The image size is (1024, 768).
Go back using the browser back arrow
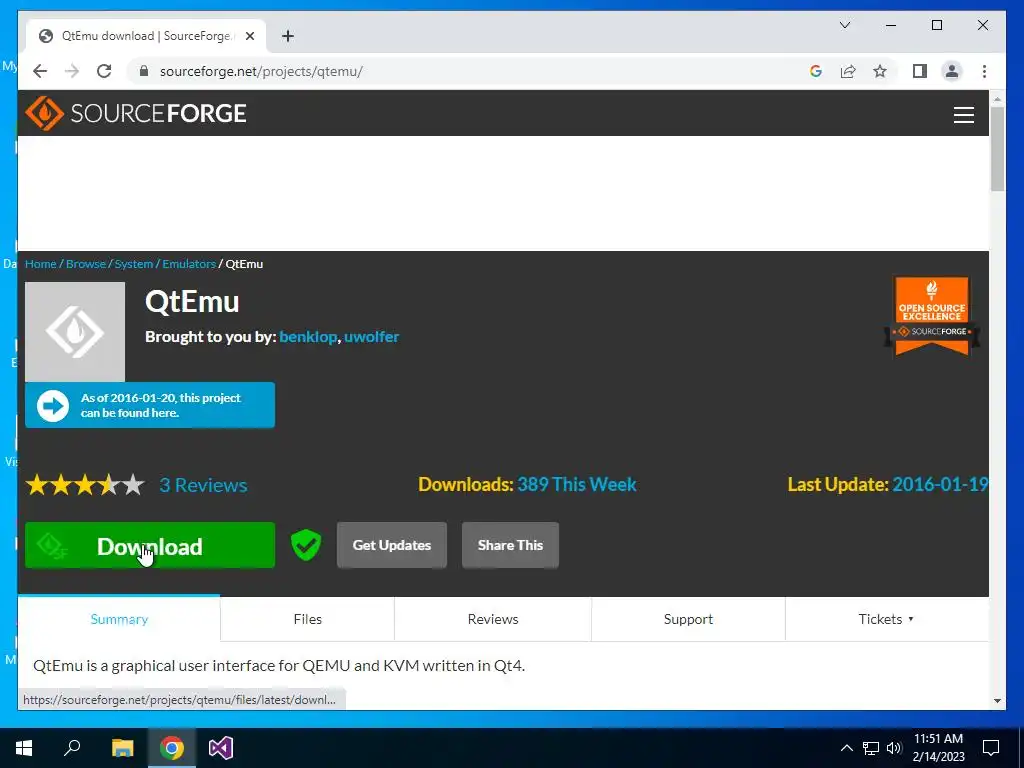(x=40, y=71)
